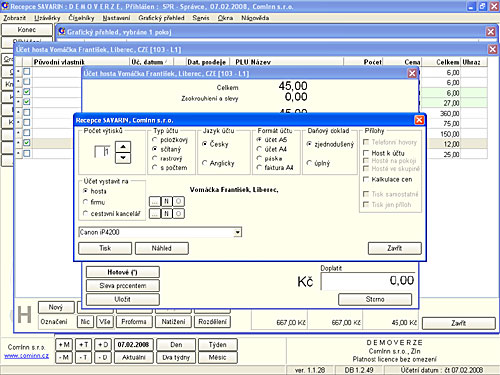Click the Tisk print button
This screenshot has height=375, width=500.
click(x=105, y=248)
